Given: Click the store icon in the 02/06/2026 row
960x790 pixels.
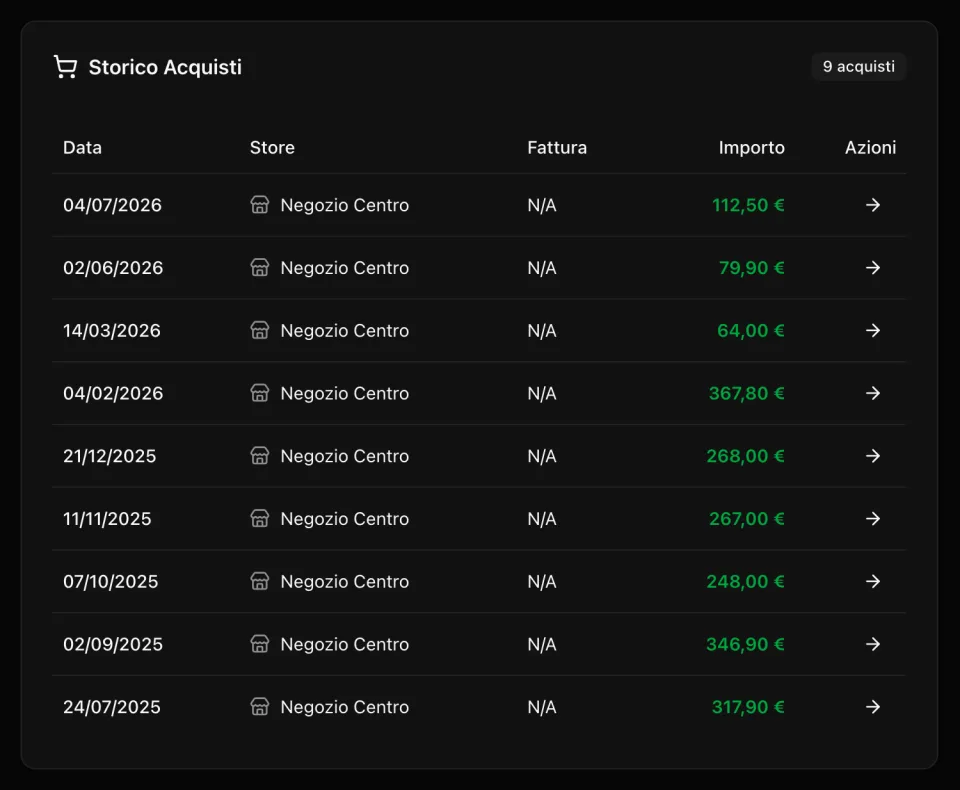Looking at the screenshot, I should [x=260, y=268].
